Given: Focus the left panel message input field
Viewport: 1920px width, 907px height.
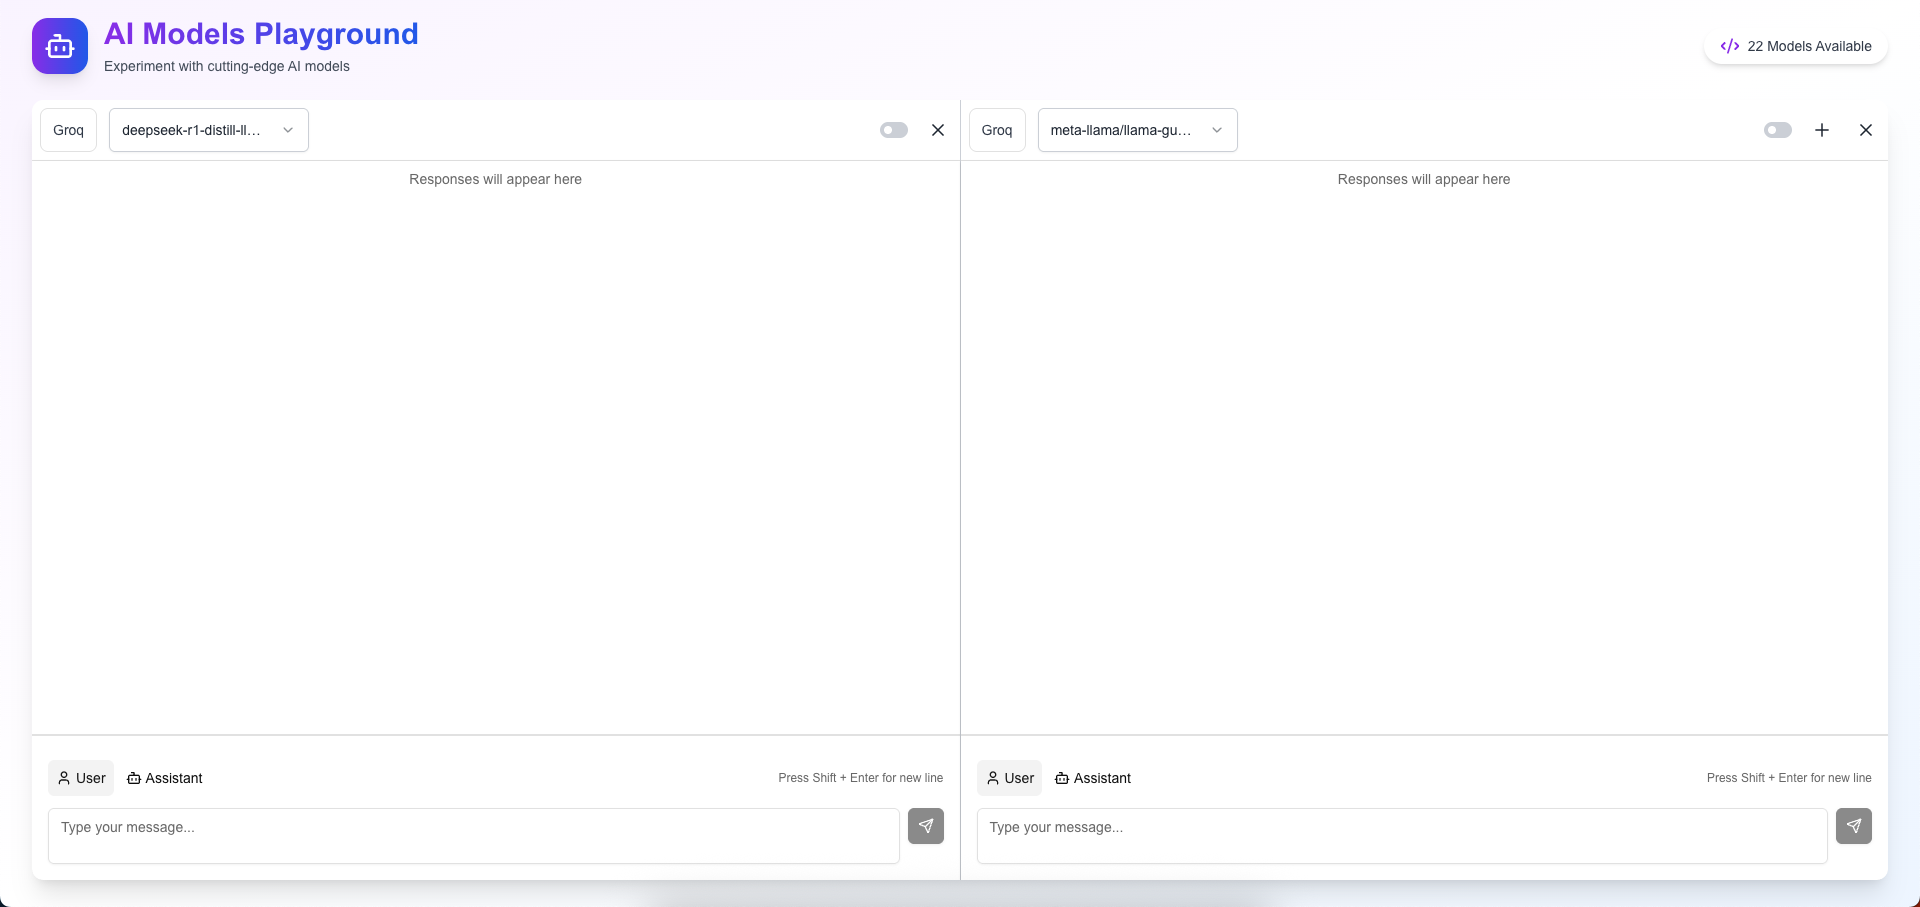Looking at the screenshot, I should (473, 835).
